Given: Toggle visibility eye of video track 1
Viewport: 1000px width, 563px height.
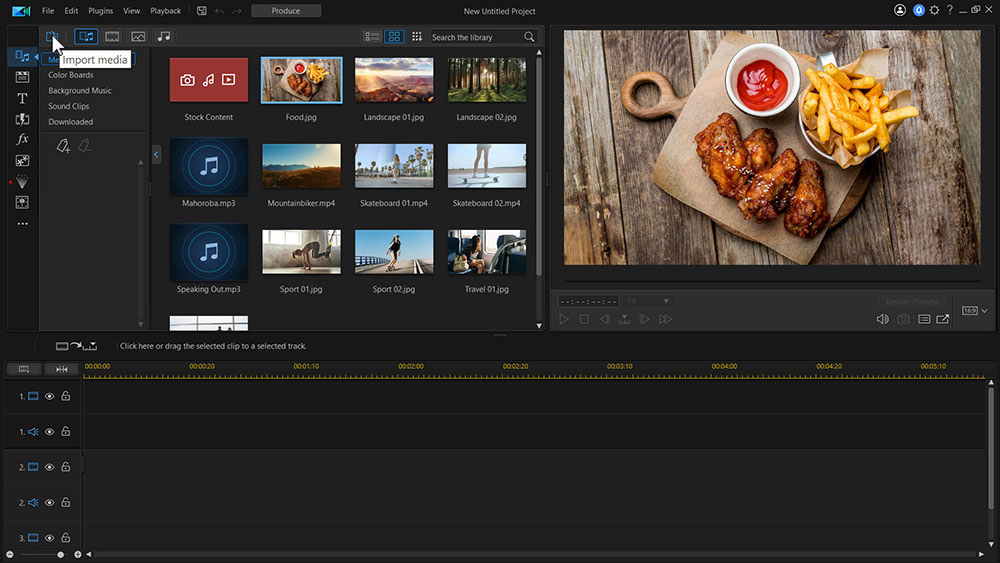Looking at the screenshot, I should point(49,397).
